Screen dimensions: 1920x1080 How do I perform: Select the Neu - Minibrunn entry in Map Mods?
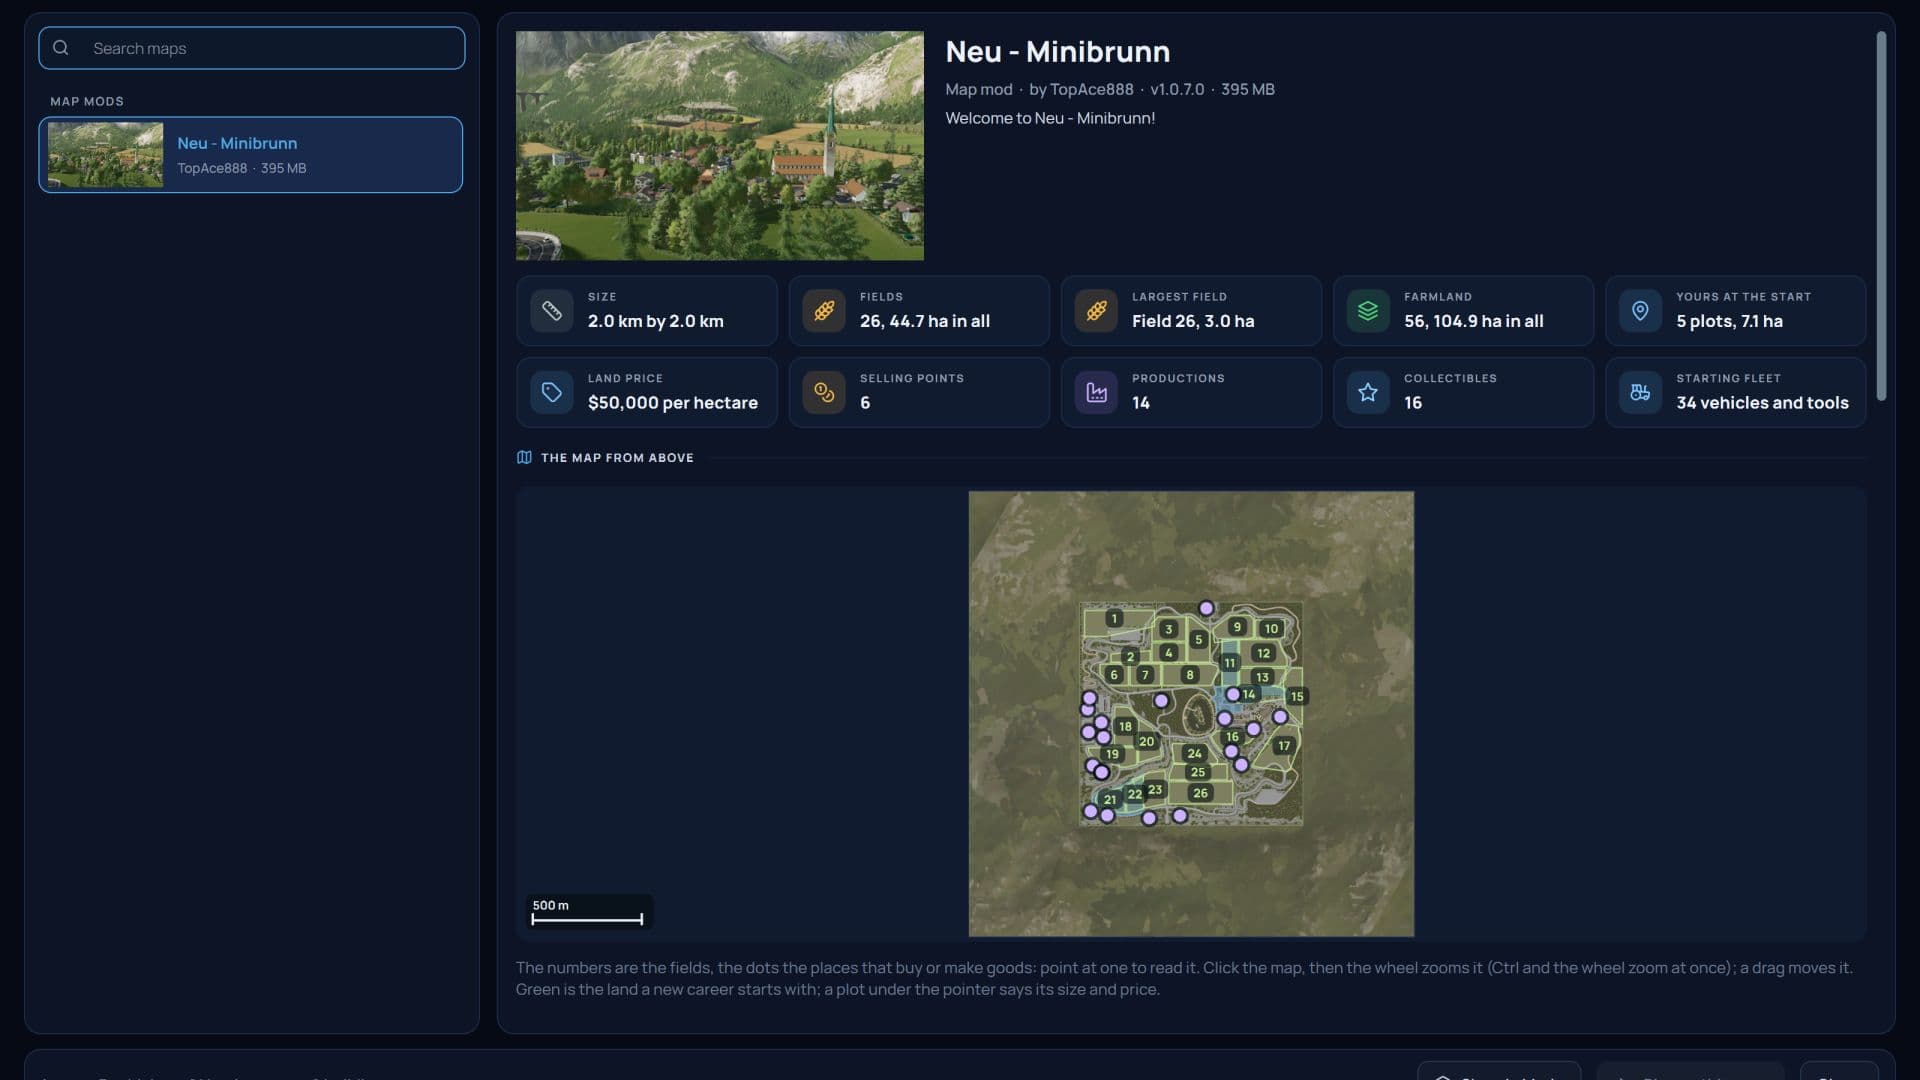click(x=251, y=155)
